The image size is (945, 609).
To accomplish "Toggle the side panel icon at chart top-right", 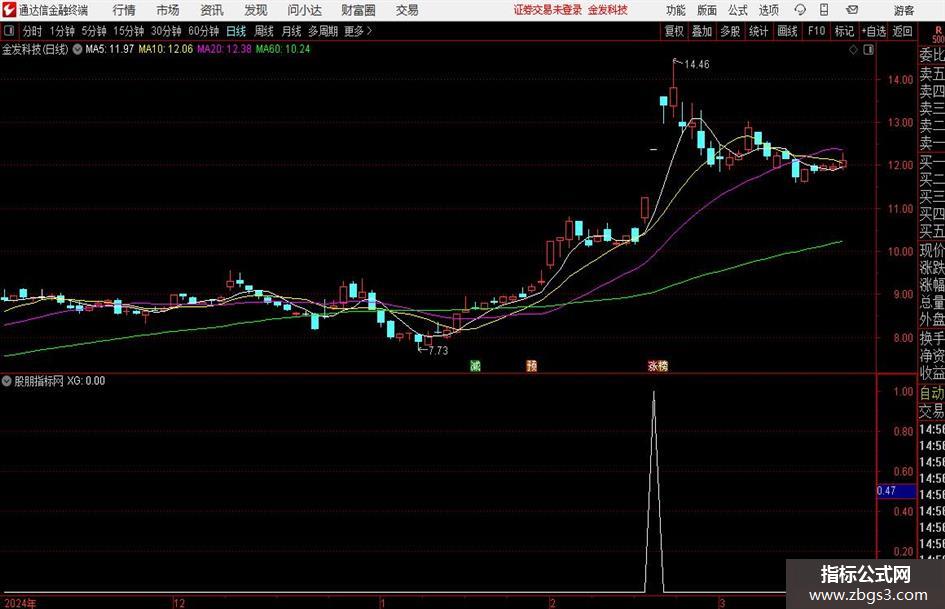I will pos(868,50).
